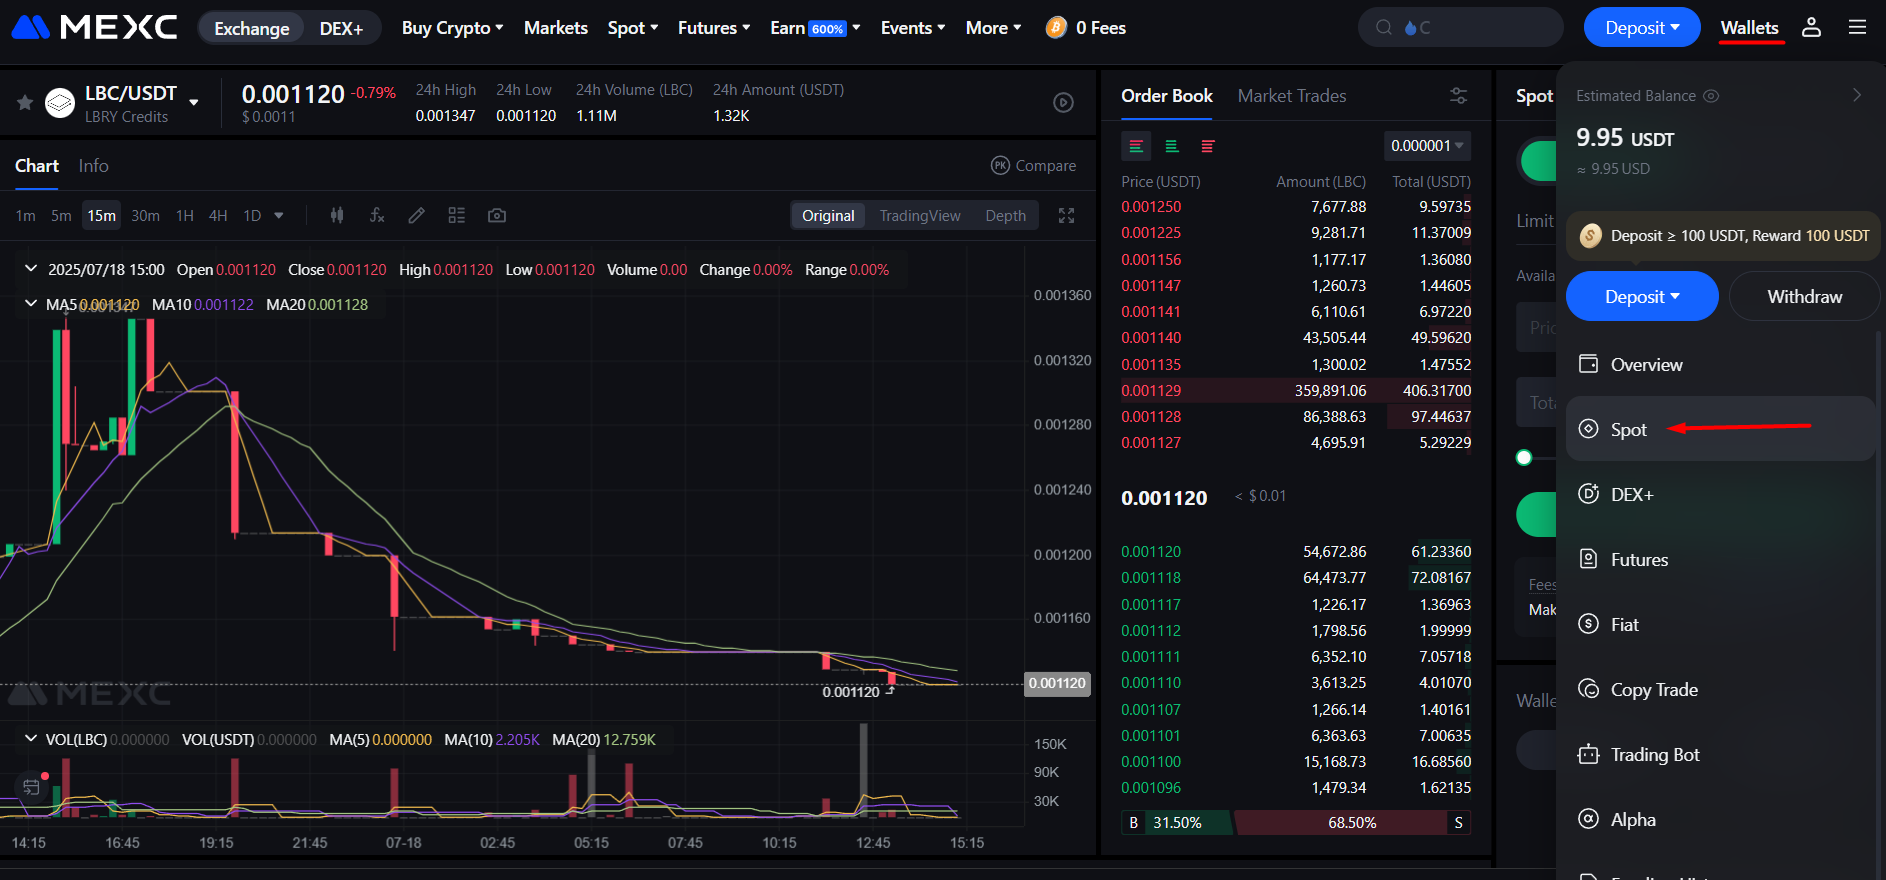The height and width of the screenshot is (880, 1886).
Task: Click the Deposit button in wallet panel
Action: click(1642, 296)
